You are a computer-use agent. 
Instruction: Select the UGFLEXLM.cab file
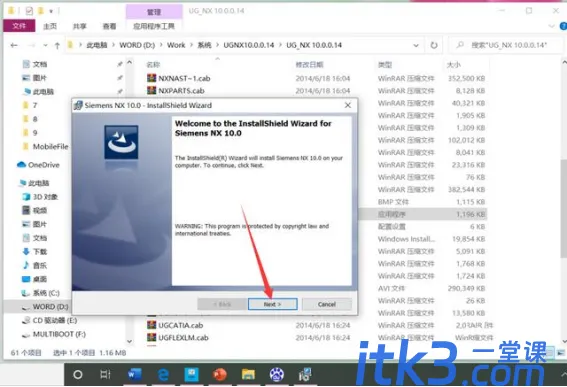[183, 337]
